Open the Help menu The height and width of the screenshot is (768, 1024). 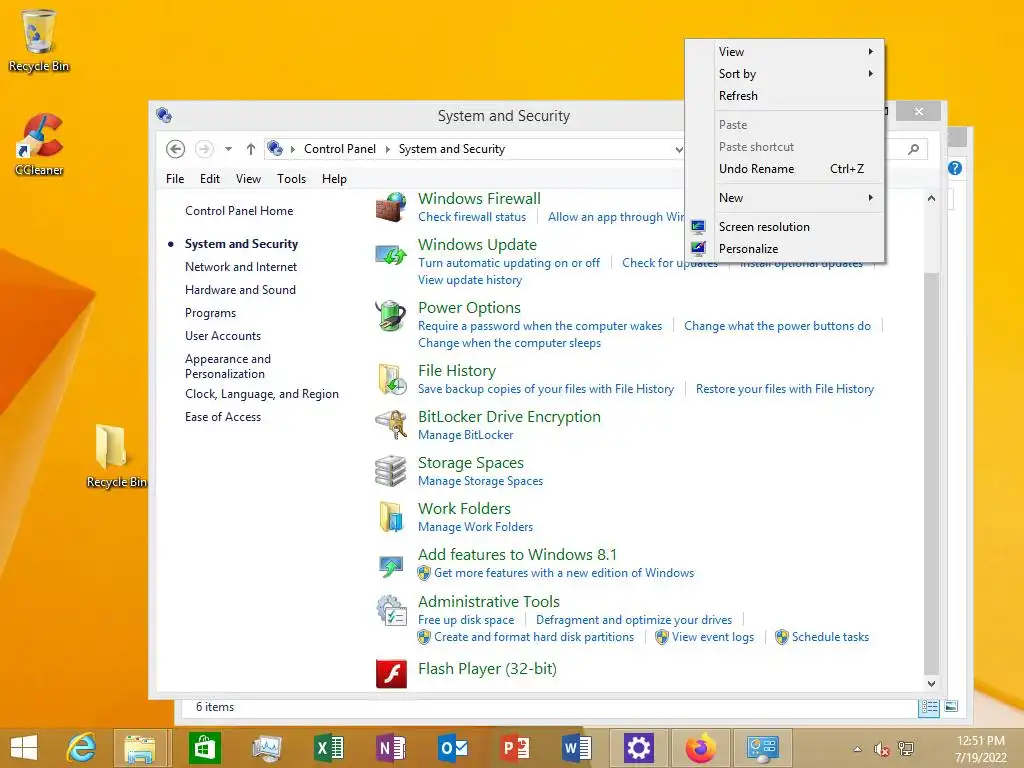[334, 179]
